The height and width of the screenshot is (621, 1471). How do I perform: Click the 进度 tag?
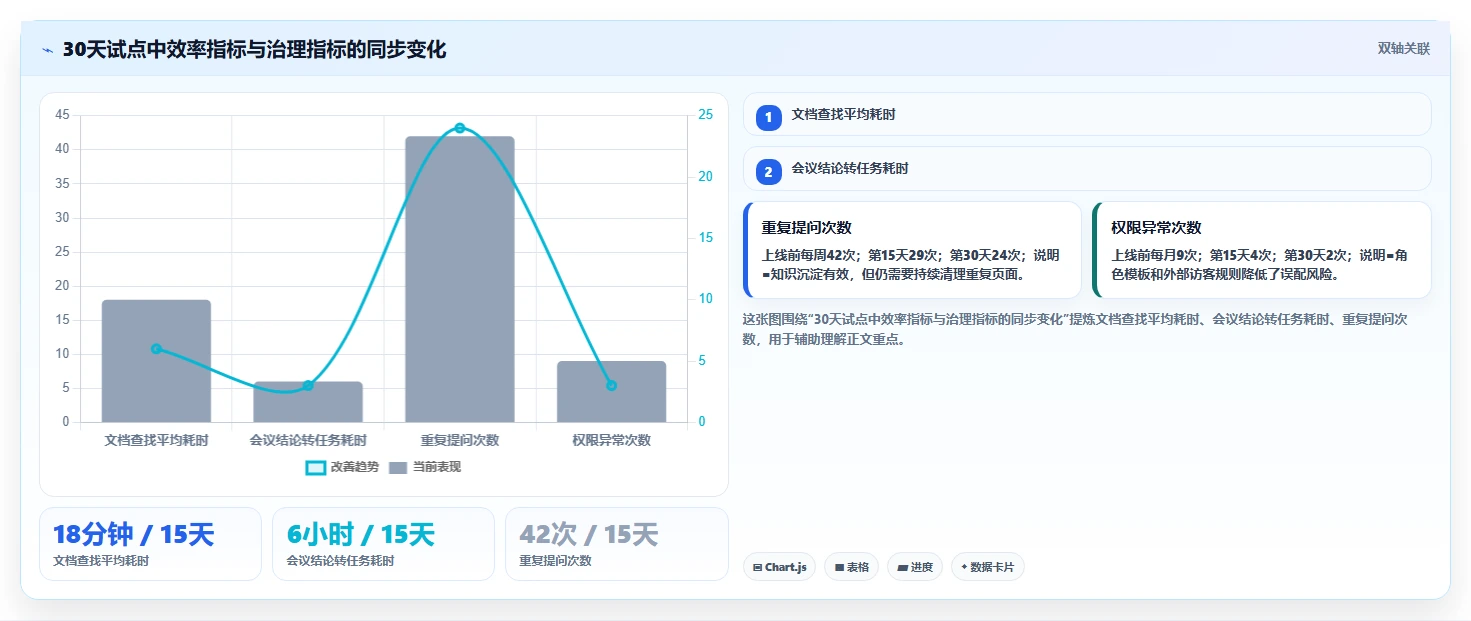pos(915,567)
